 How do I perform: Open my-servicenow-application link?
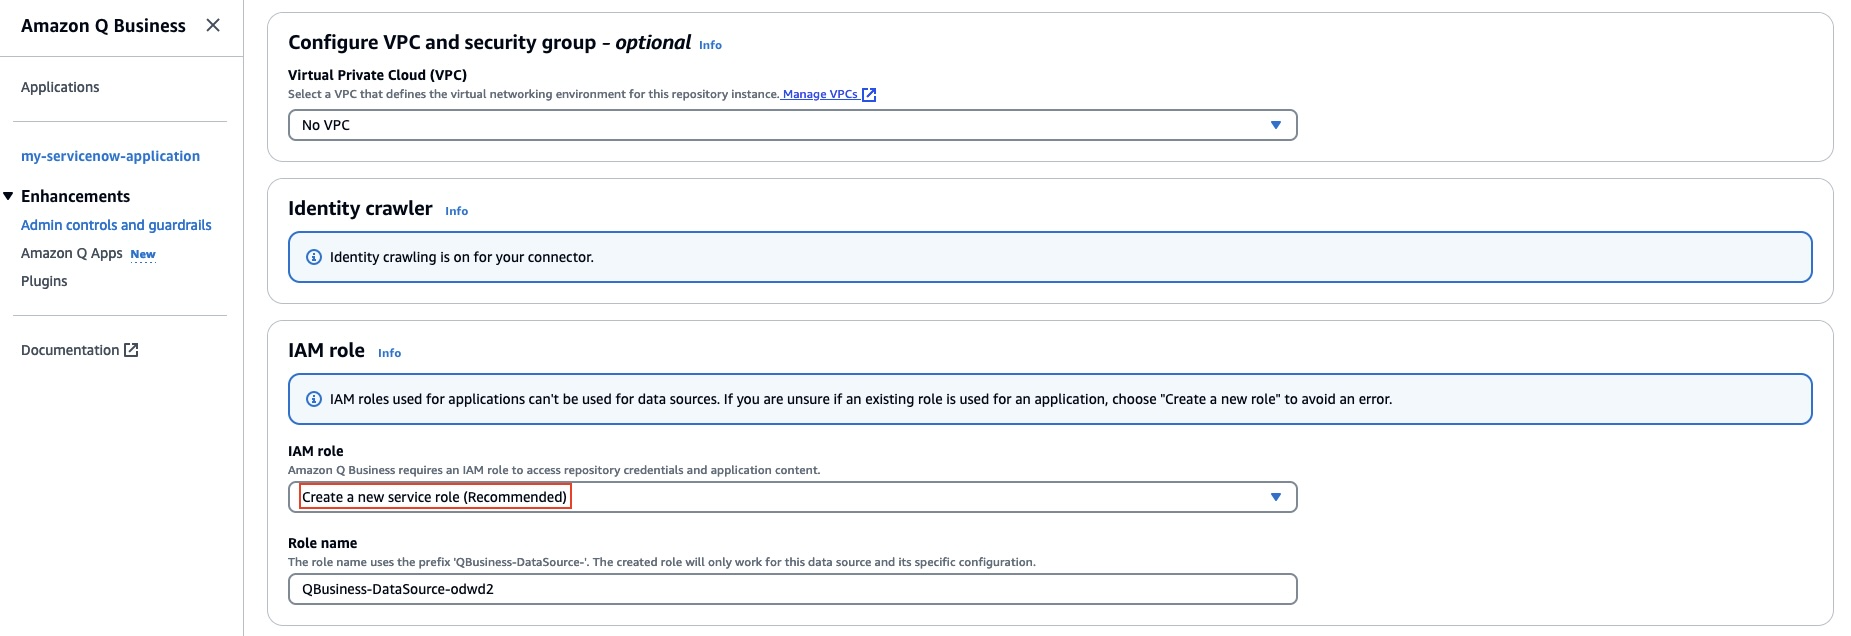coord(110,156)
